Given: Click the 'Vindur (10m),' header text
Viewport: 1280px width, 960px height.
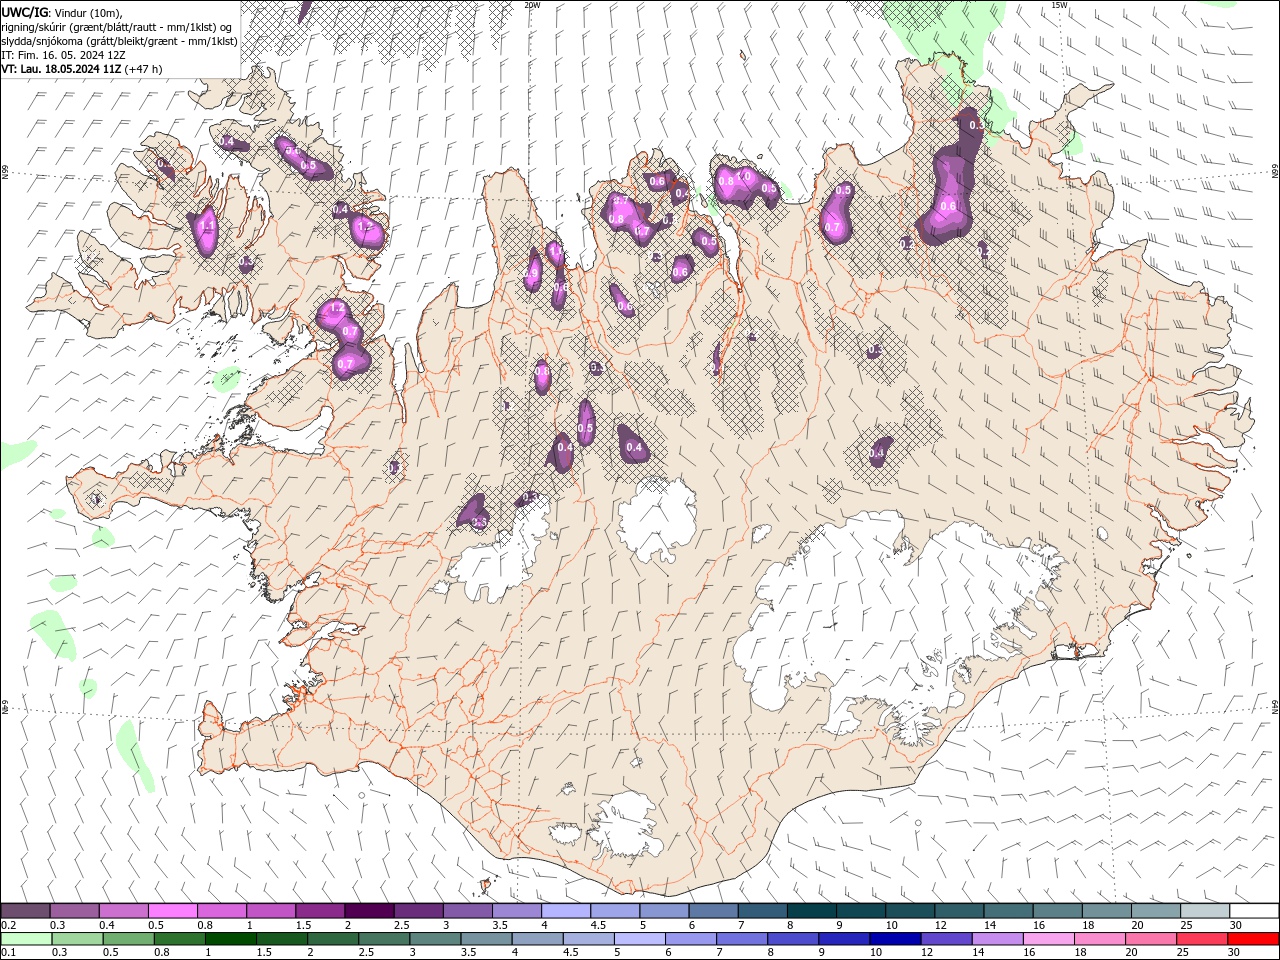Looking at the screenshot, I should tap(88, 12).
